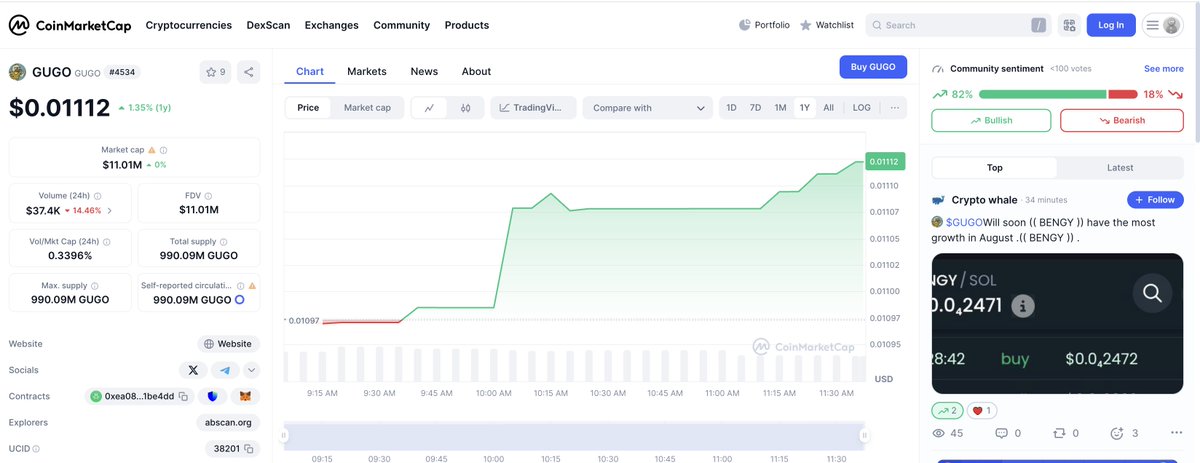Viewport: 1200px width, 463px height.
Task: Open the Exchanges menu
Action: point(332,25)
